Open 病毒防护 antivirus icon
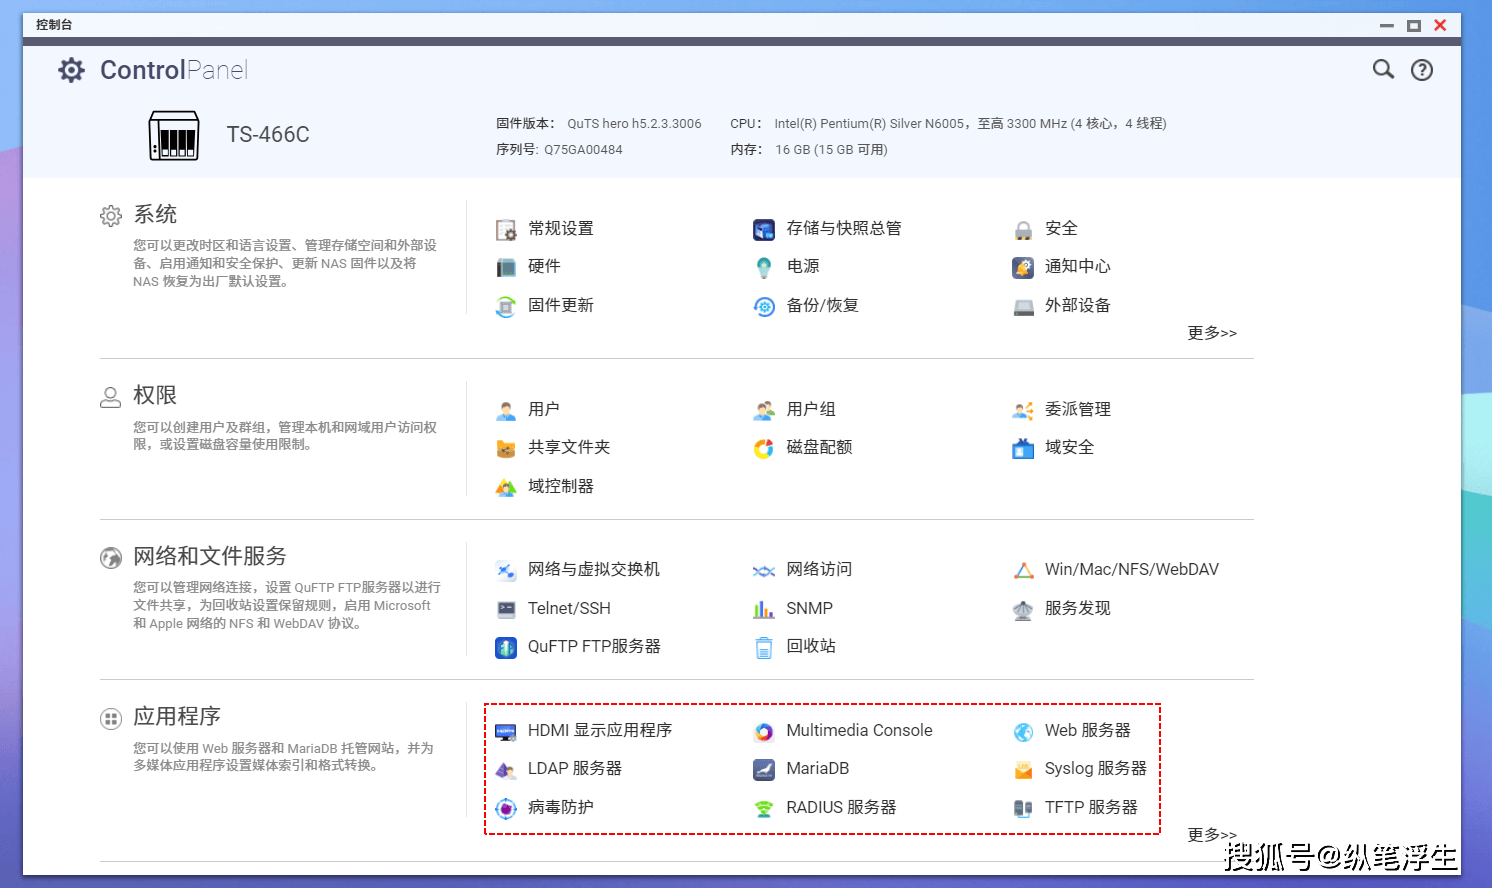This screenshot has width=1492, height=888. 506,808
